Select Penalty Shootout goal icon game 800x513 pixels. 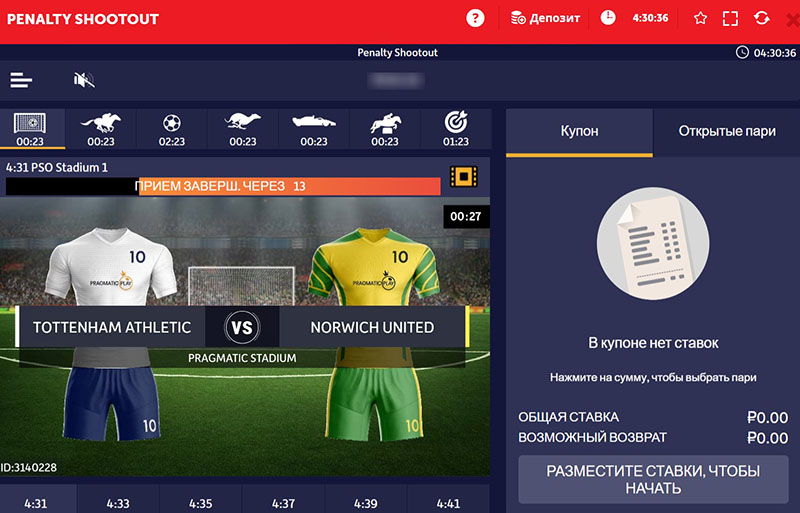[30, 130]
